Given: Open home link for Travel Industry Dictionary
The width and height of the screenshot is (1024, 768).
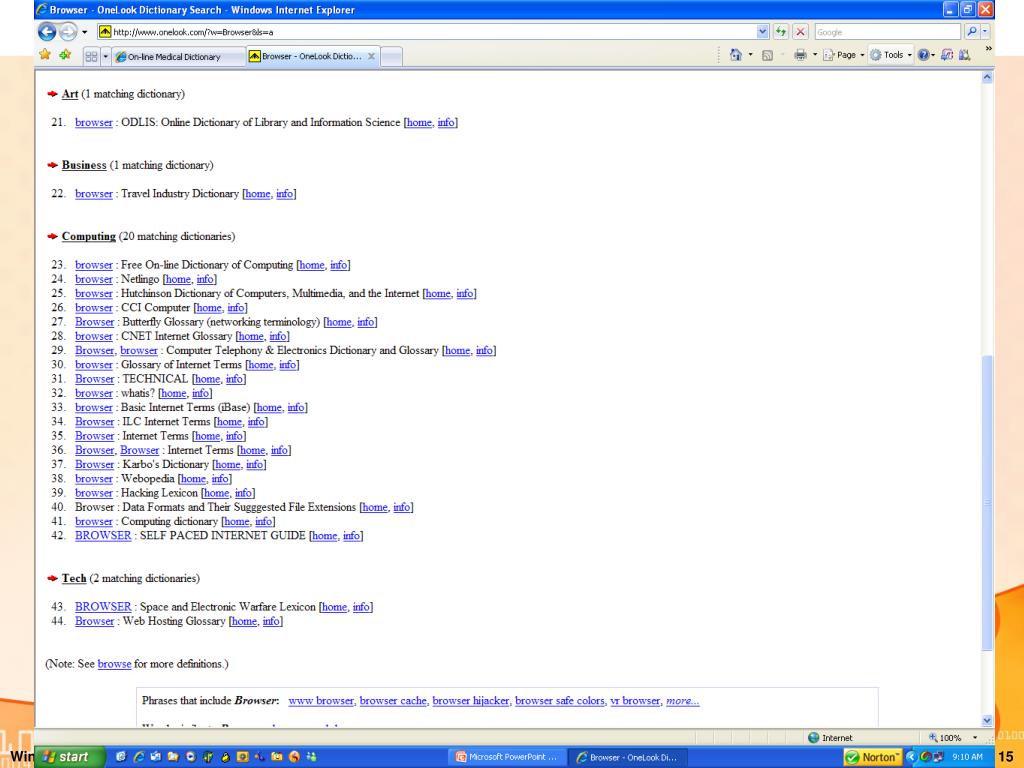Looking at the screenshot, I should pyautogui.click(x=257, y=194).
